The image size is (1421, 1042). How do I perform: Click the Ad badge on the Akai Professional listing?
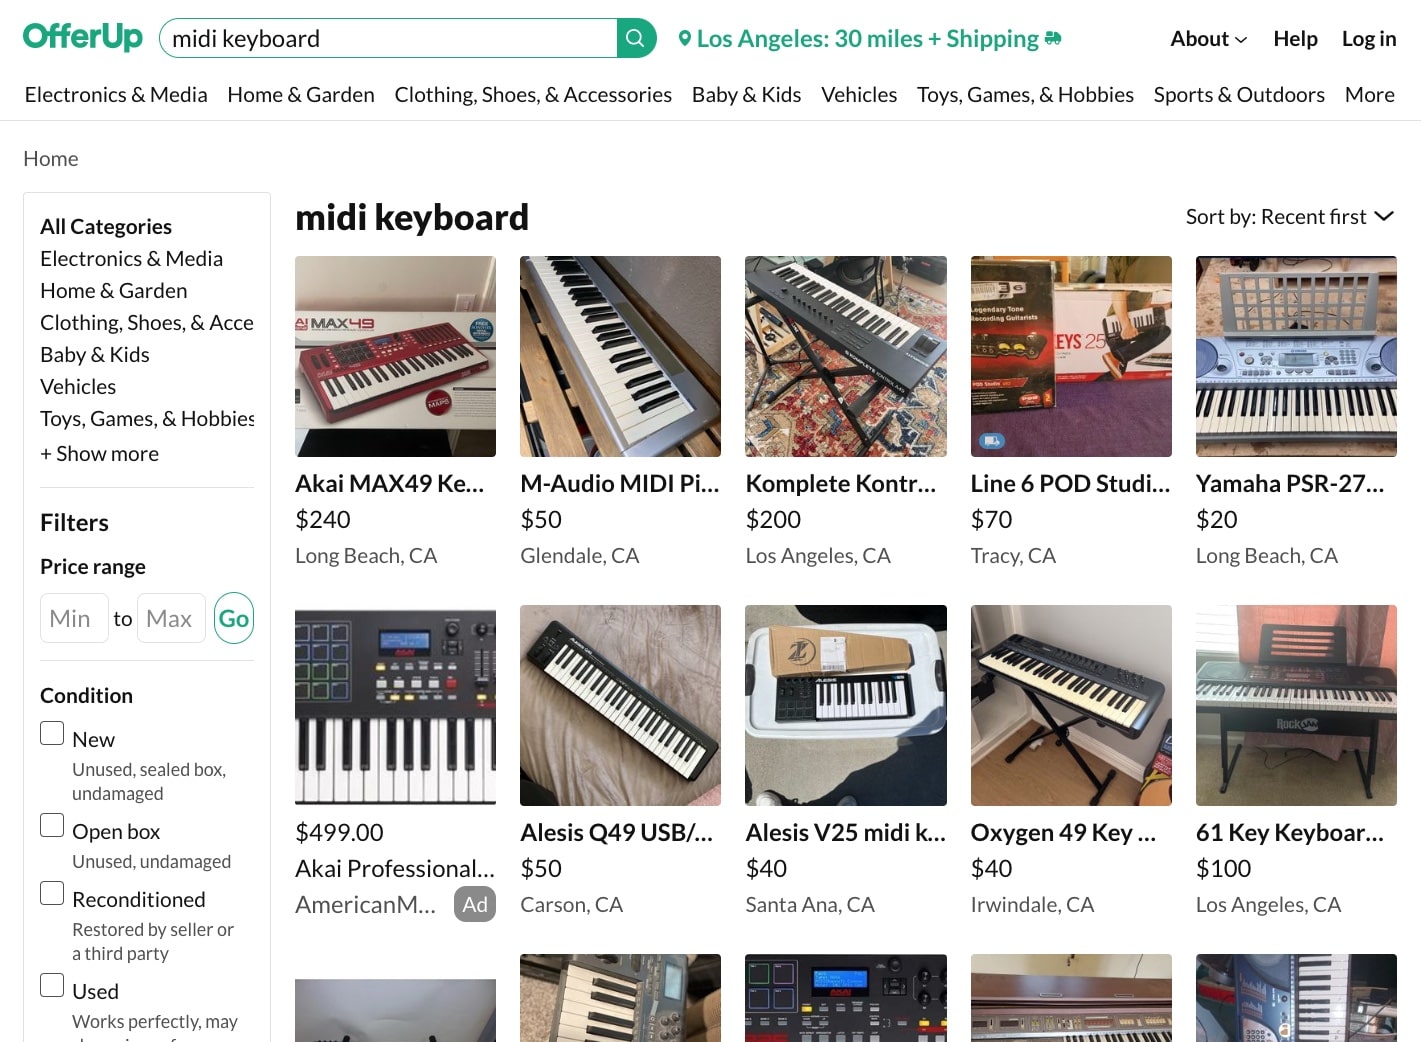click(x=474, y=904)
